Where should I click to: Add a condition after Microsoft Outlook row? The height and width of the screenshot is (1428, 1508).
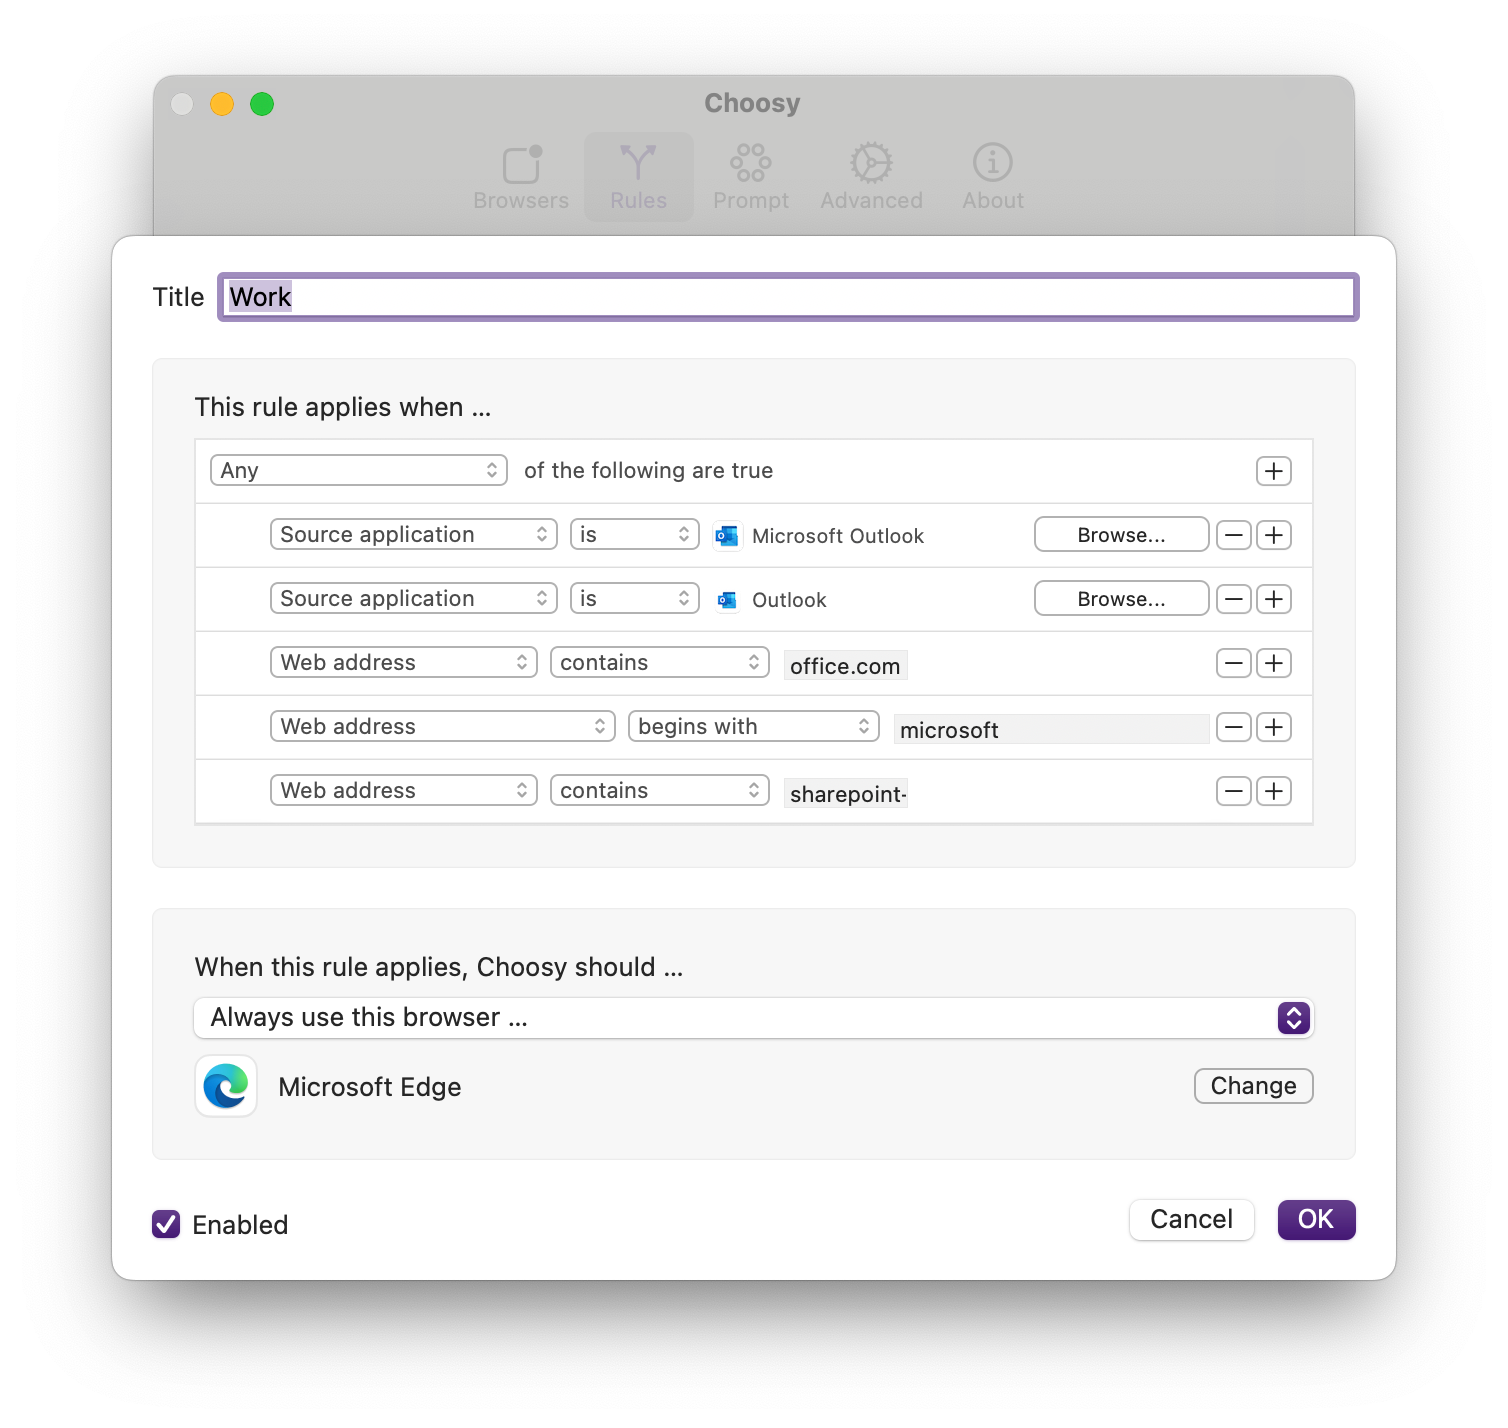point(1274,535)
